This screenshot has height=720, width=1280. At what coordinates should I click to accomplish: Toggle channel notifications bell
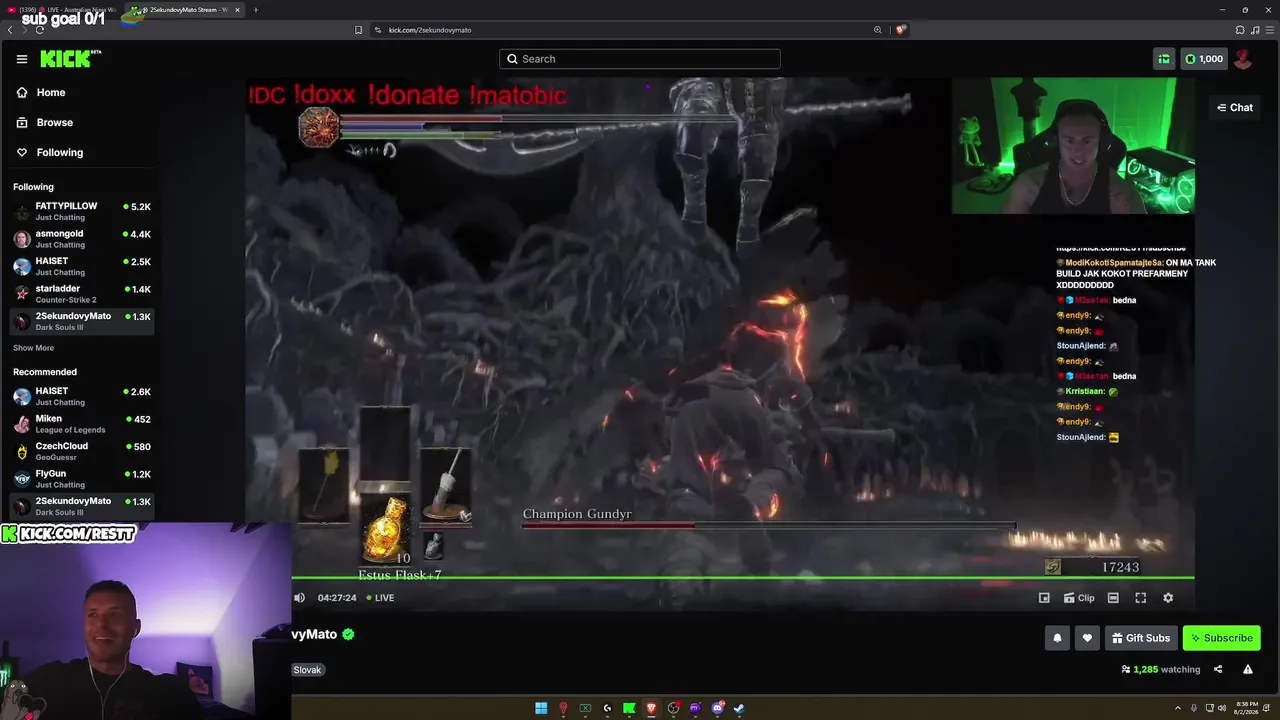coord(1057,638)
